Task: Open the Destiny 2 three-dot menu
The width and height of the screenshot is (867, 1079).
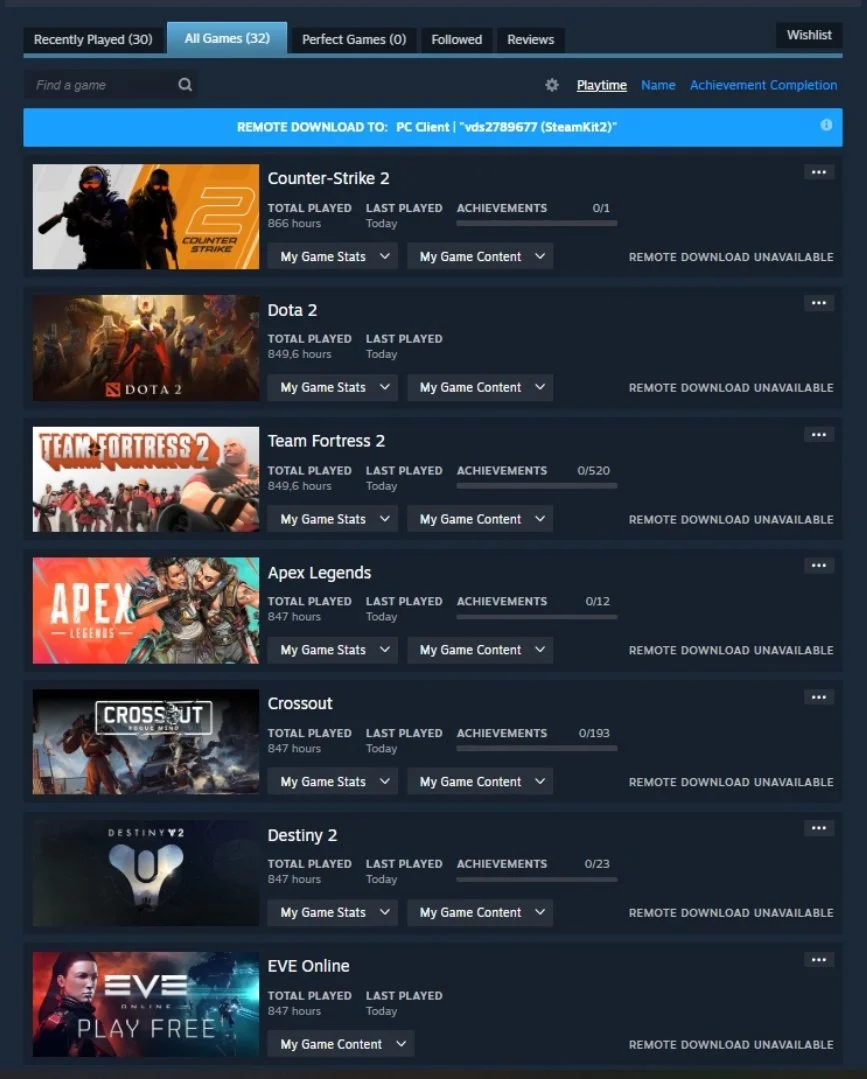Action: coord(819,828)
